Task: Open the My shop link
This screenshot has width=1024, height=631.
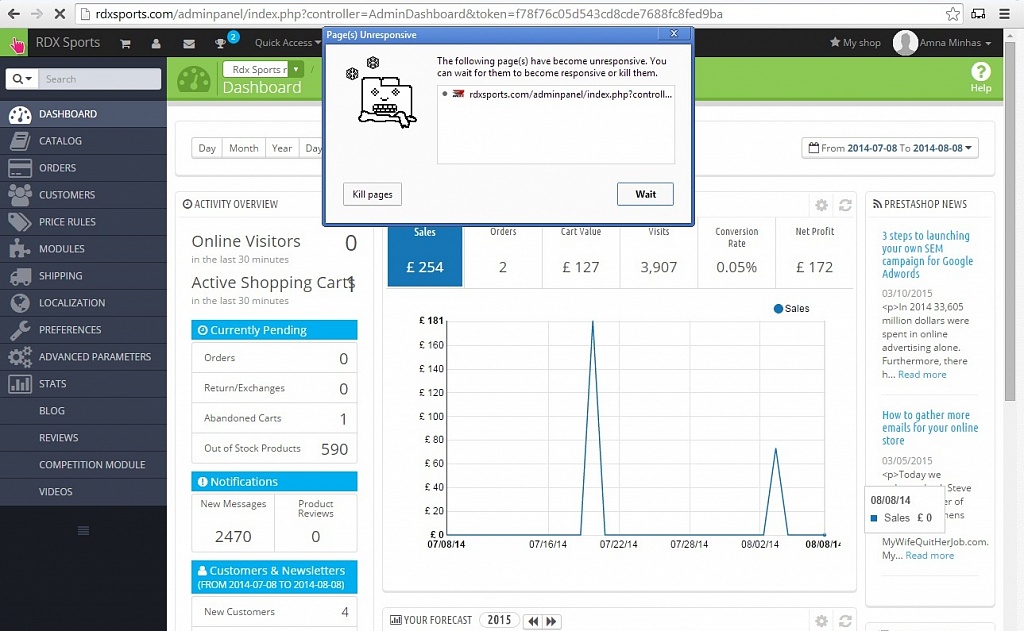Action: point(855,42)
